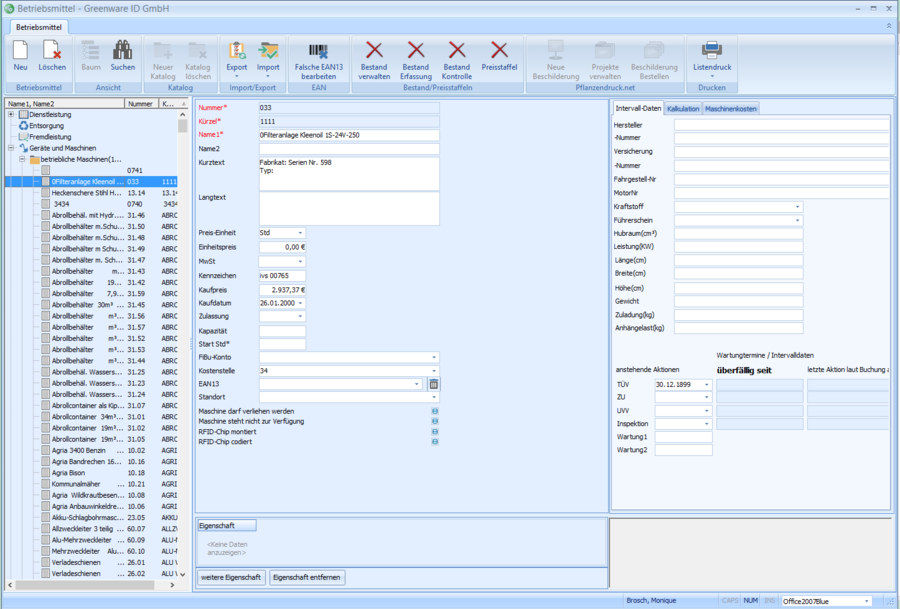This screenshot has width=900, height=609.
Task: Select the Intervall-Daten tab
Action: (638, 108)
